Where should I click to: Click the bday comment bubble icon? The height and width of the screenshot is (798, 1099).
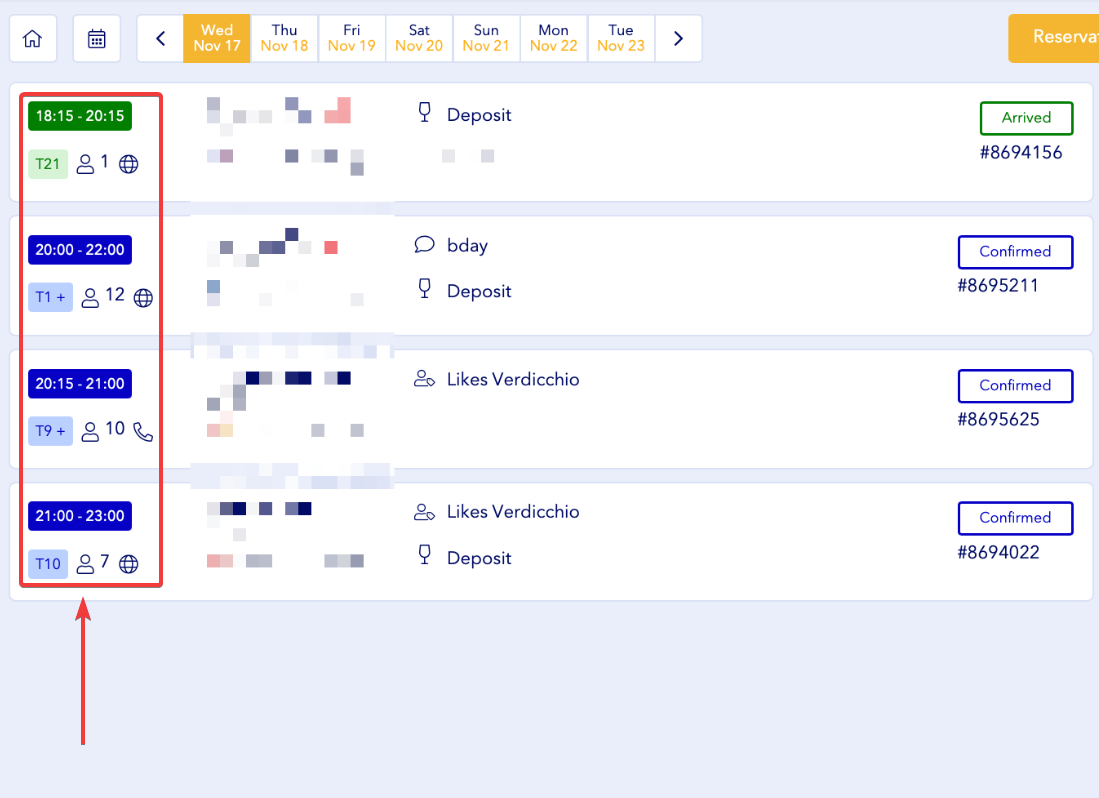coord(424,245)
